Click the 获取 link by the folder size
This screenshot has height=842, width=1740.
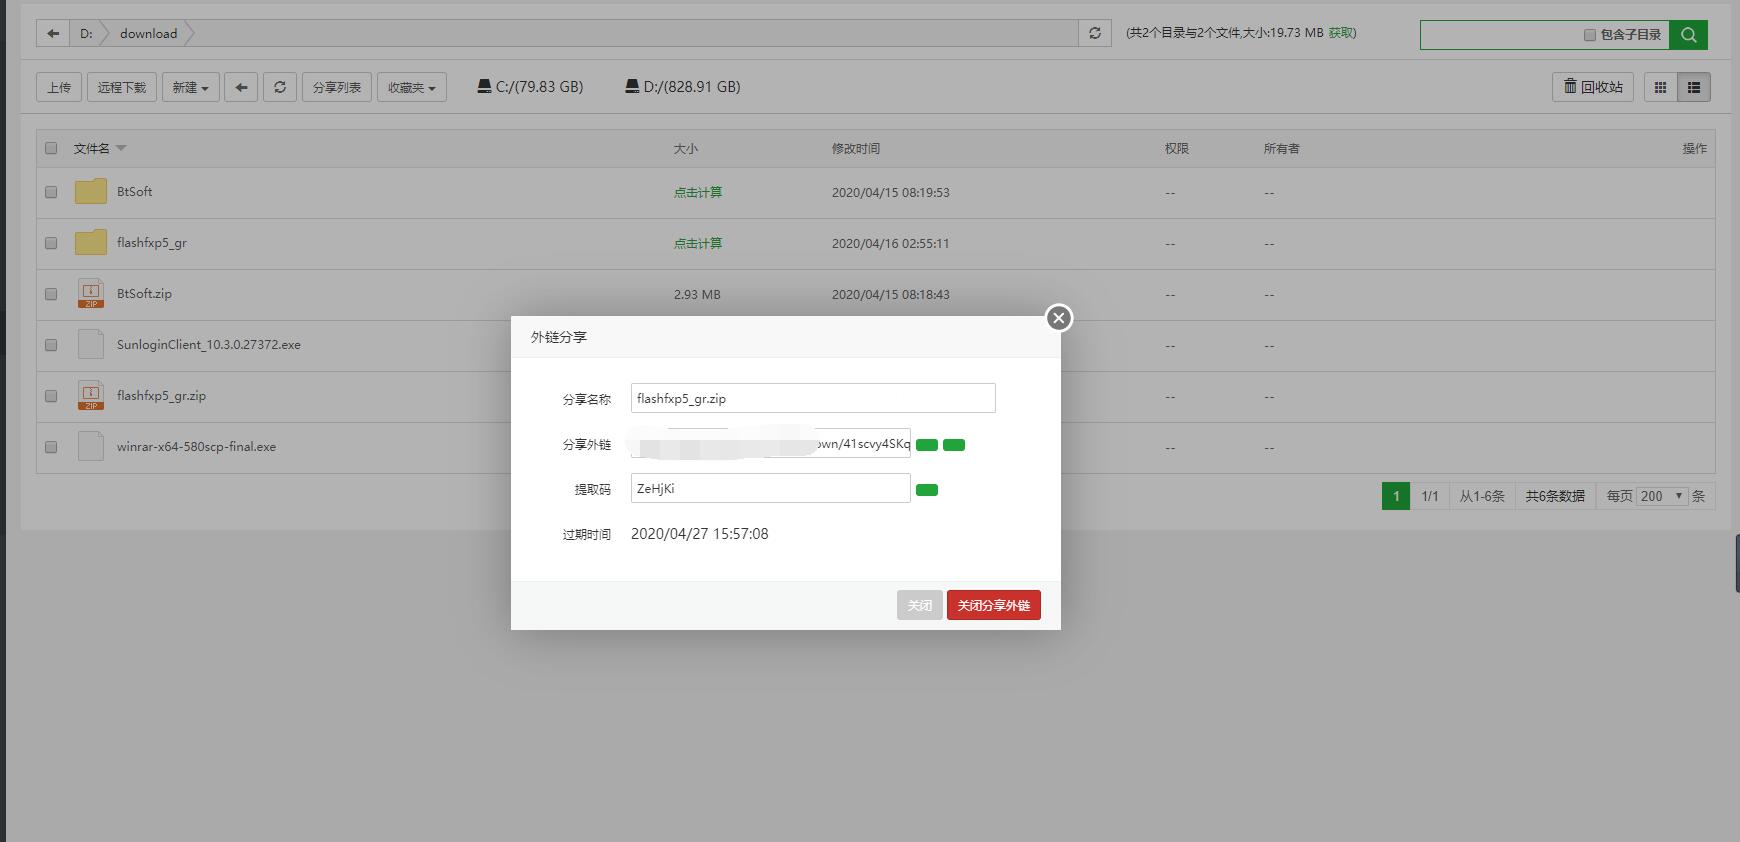1342,33
